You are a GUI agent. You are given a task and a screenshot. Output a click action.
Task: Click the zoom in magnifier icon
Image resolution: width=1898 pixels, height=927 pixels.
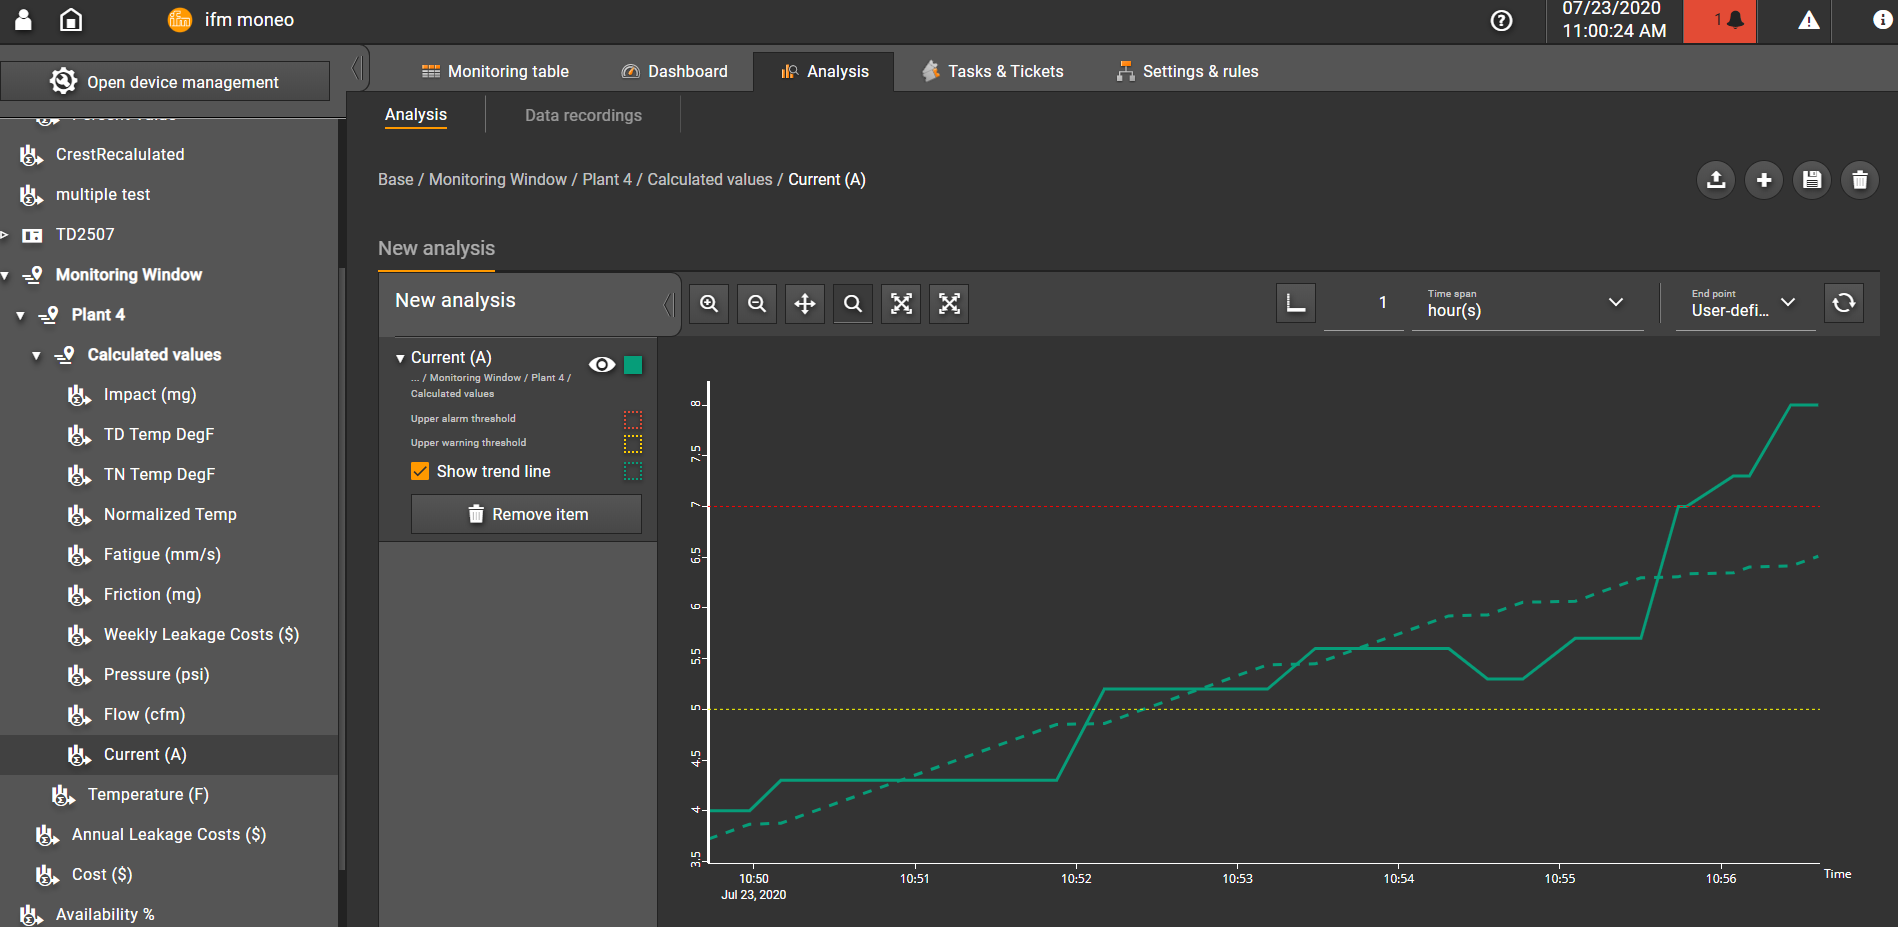click(x=709, y=304)
